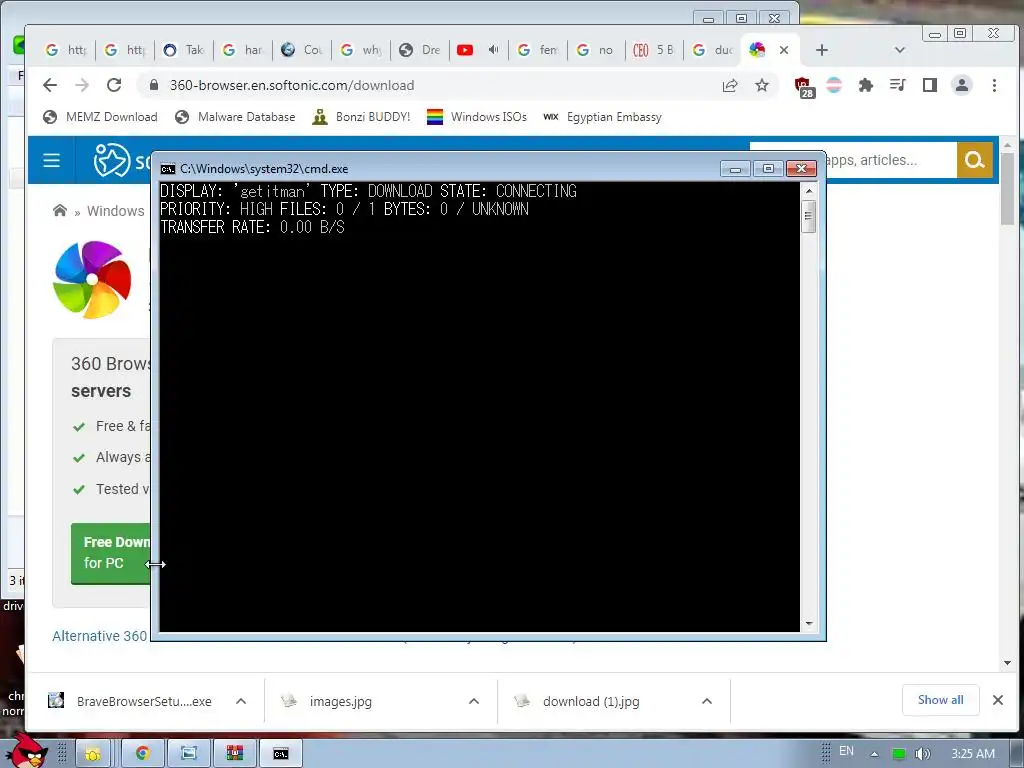The image size is (1024, 768).
Task: Click Show all downloads
Action: (x=940, y=700)
